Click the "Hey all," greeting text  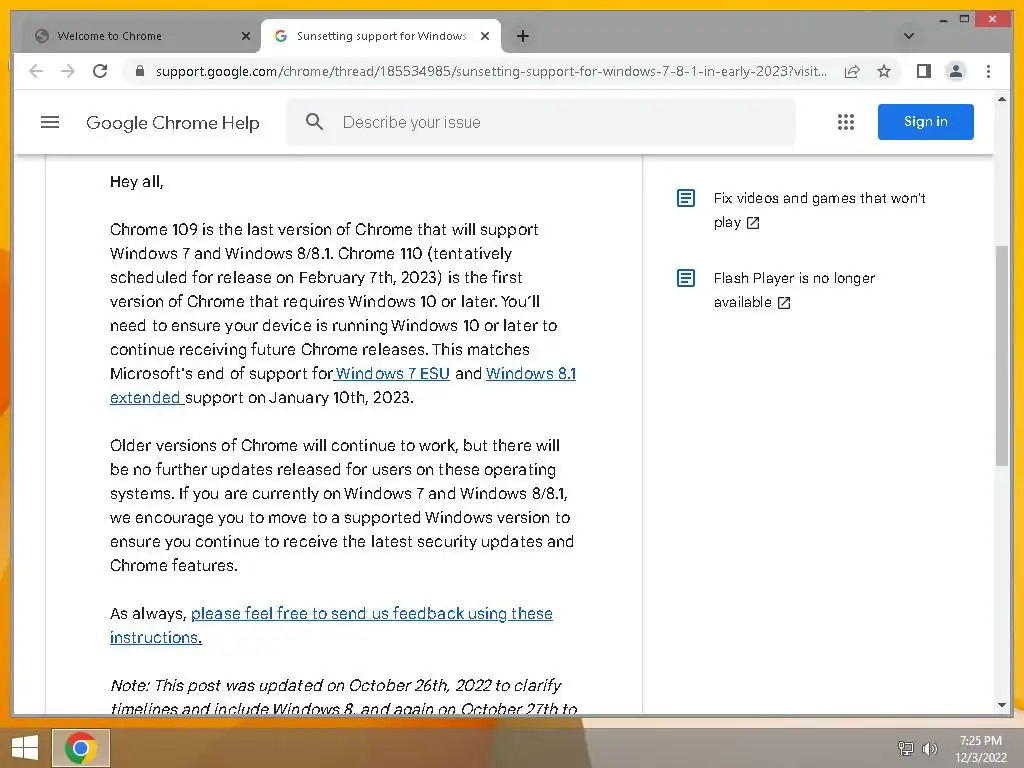coord(136,182)
